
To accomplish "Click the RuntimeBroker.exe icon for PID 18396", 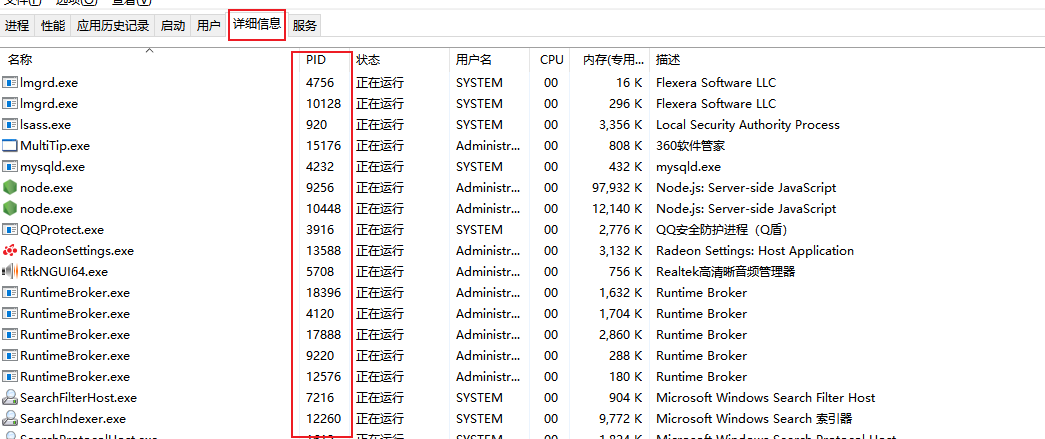I will 9,292.
